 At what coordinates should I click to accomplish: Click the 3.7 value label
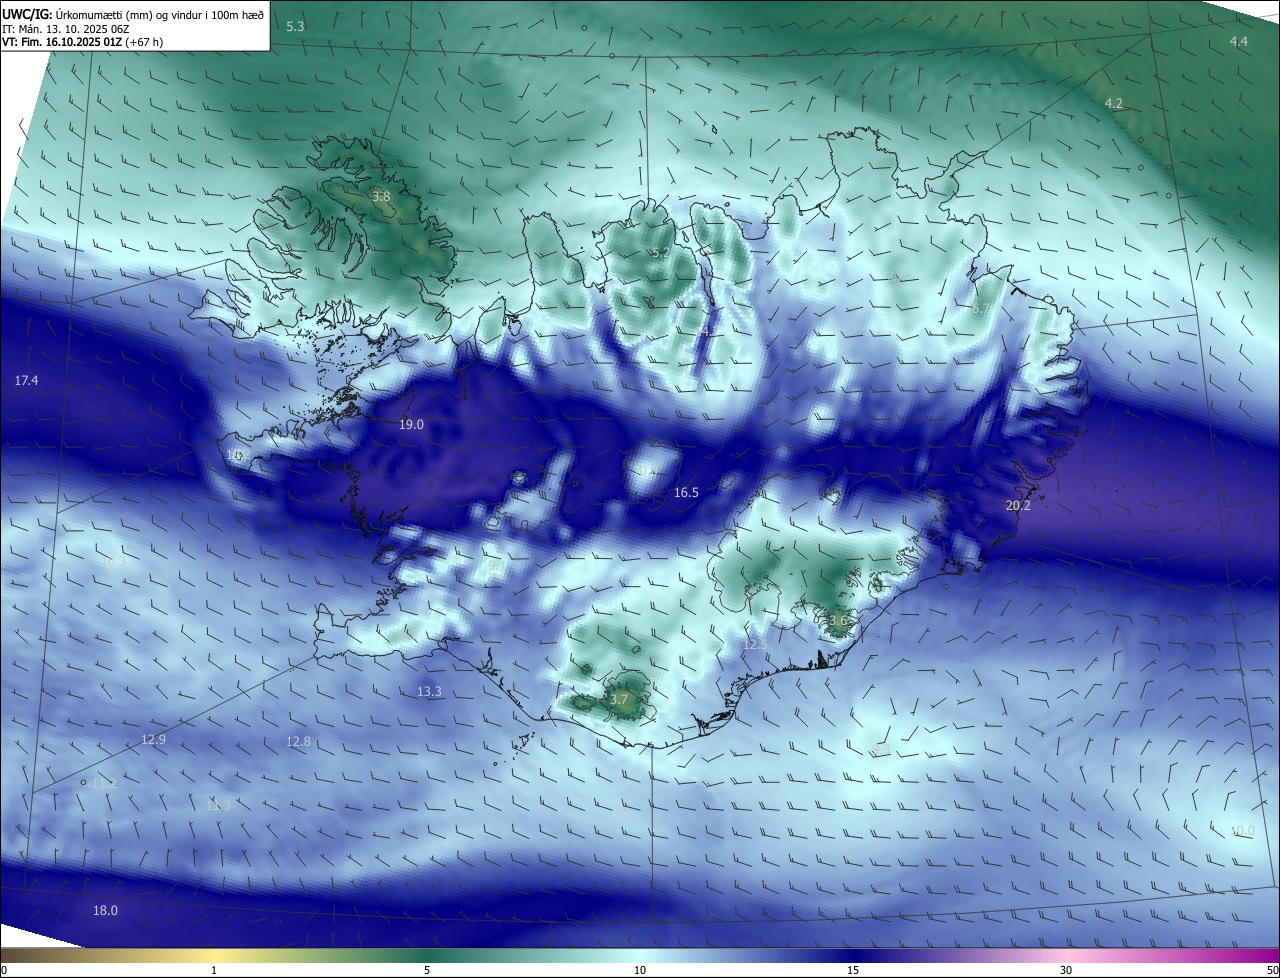(619, 700)
